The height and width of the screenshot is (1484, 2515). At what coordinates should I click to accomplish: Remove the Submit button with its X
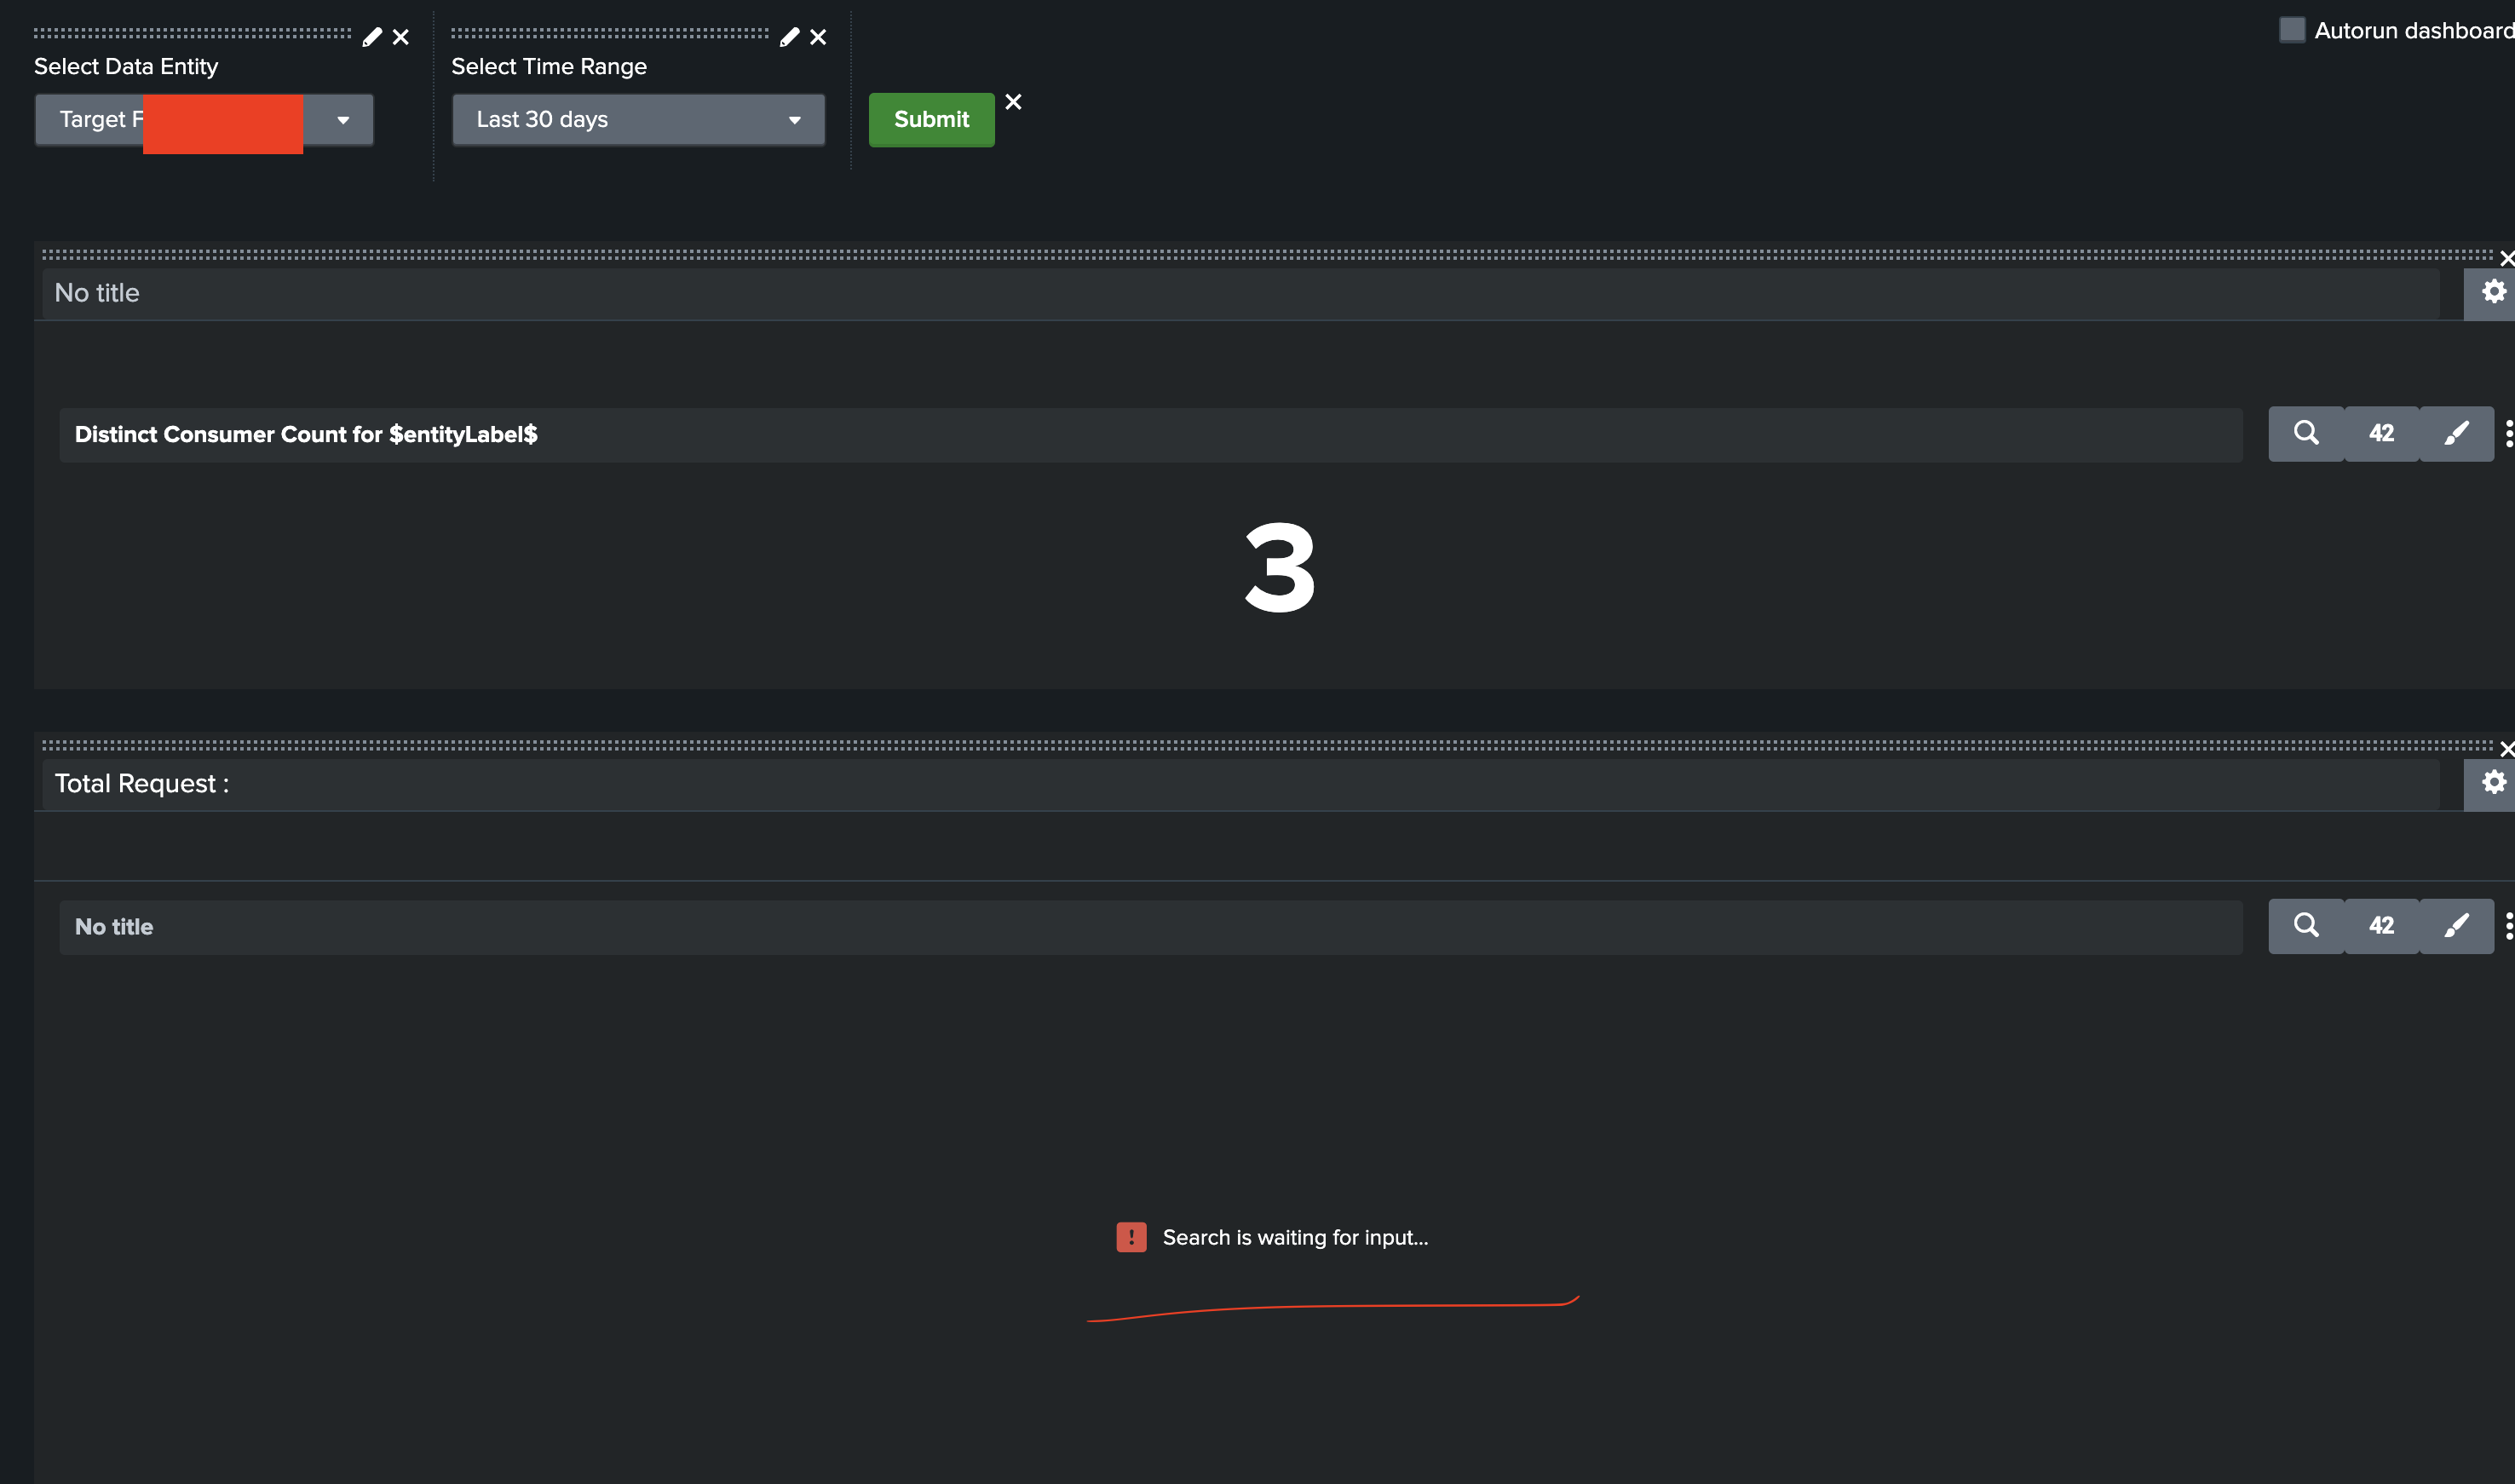coord(1014,102)
